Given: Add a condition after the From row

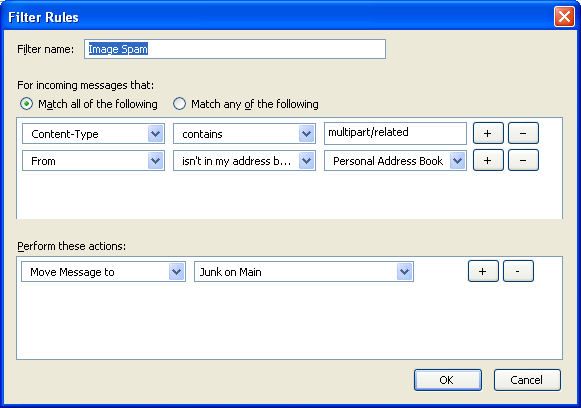Looking at the screenshot, I should [488, 160].
